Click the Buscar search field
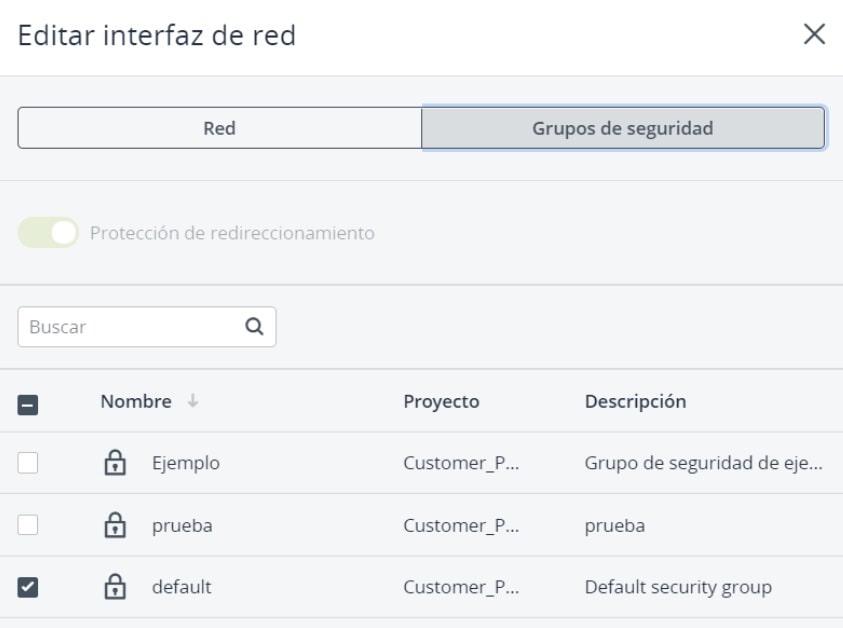The height and width of the screenshot is (628, 843). pos(147,326)
